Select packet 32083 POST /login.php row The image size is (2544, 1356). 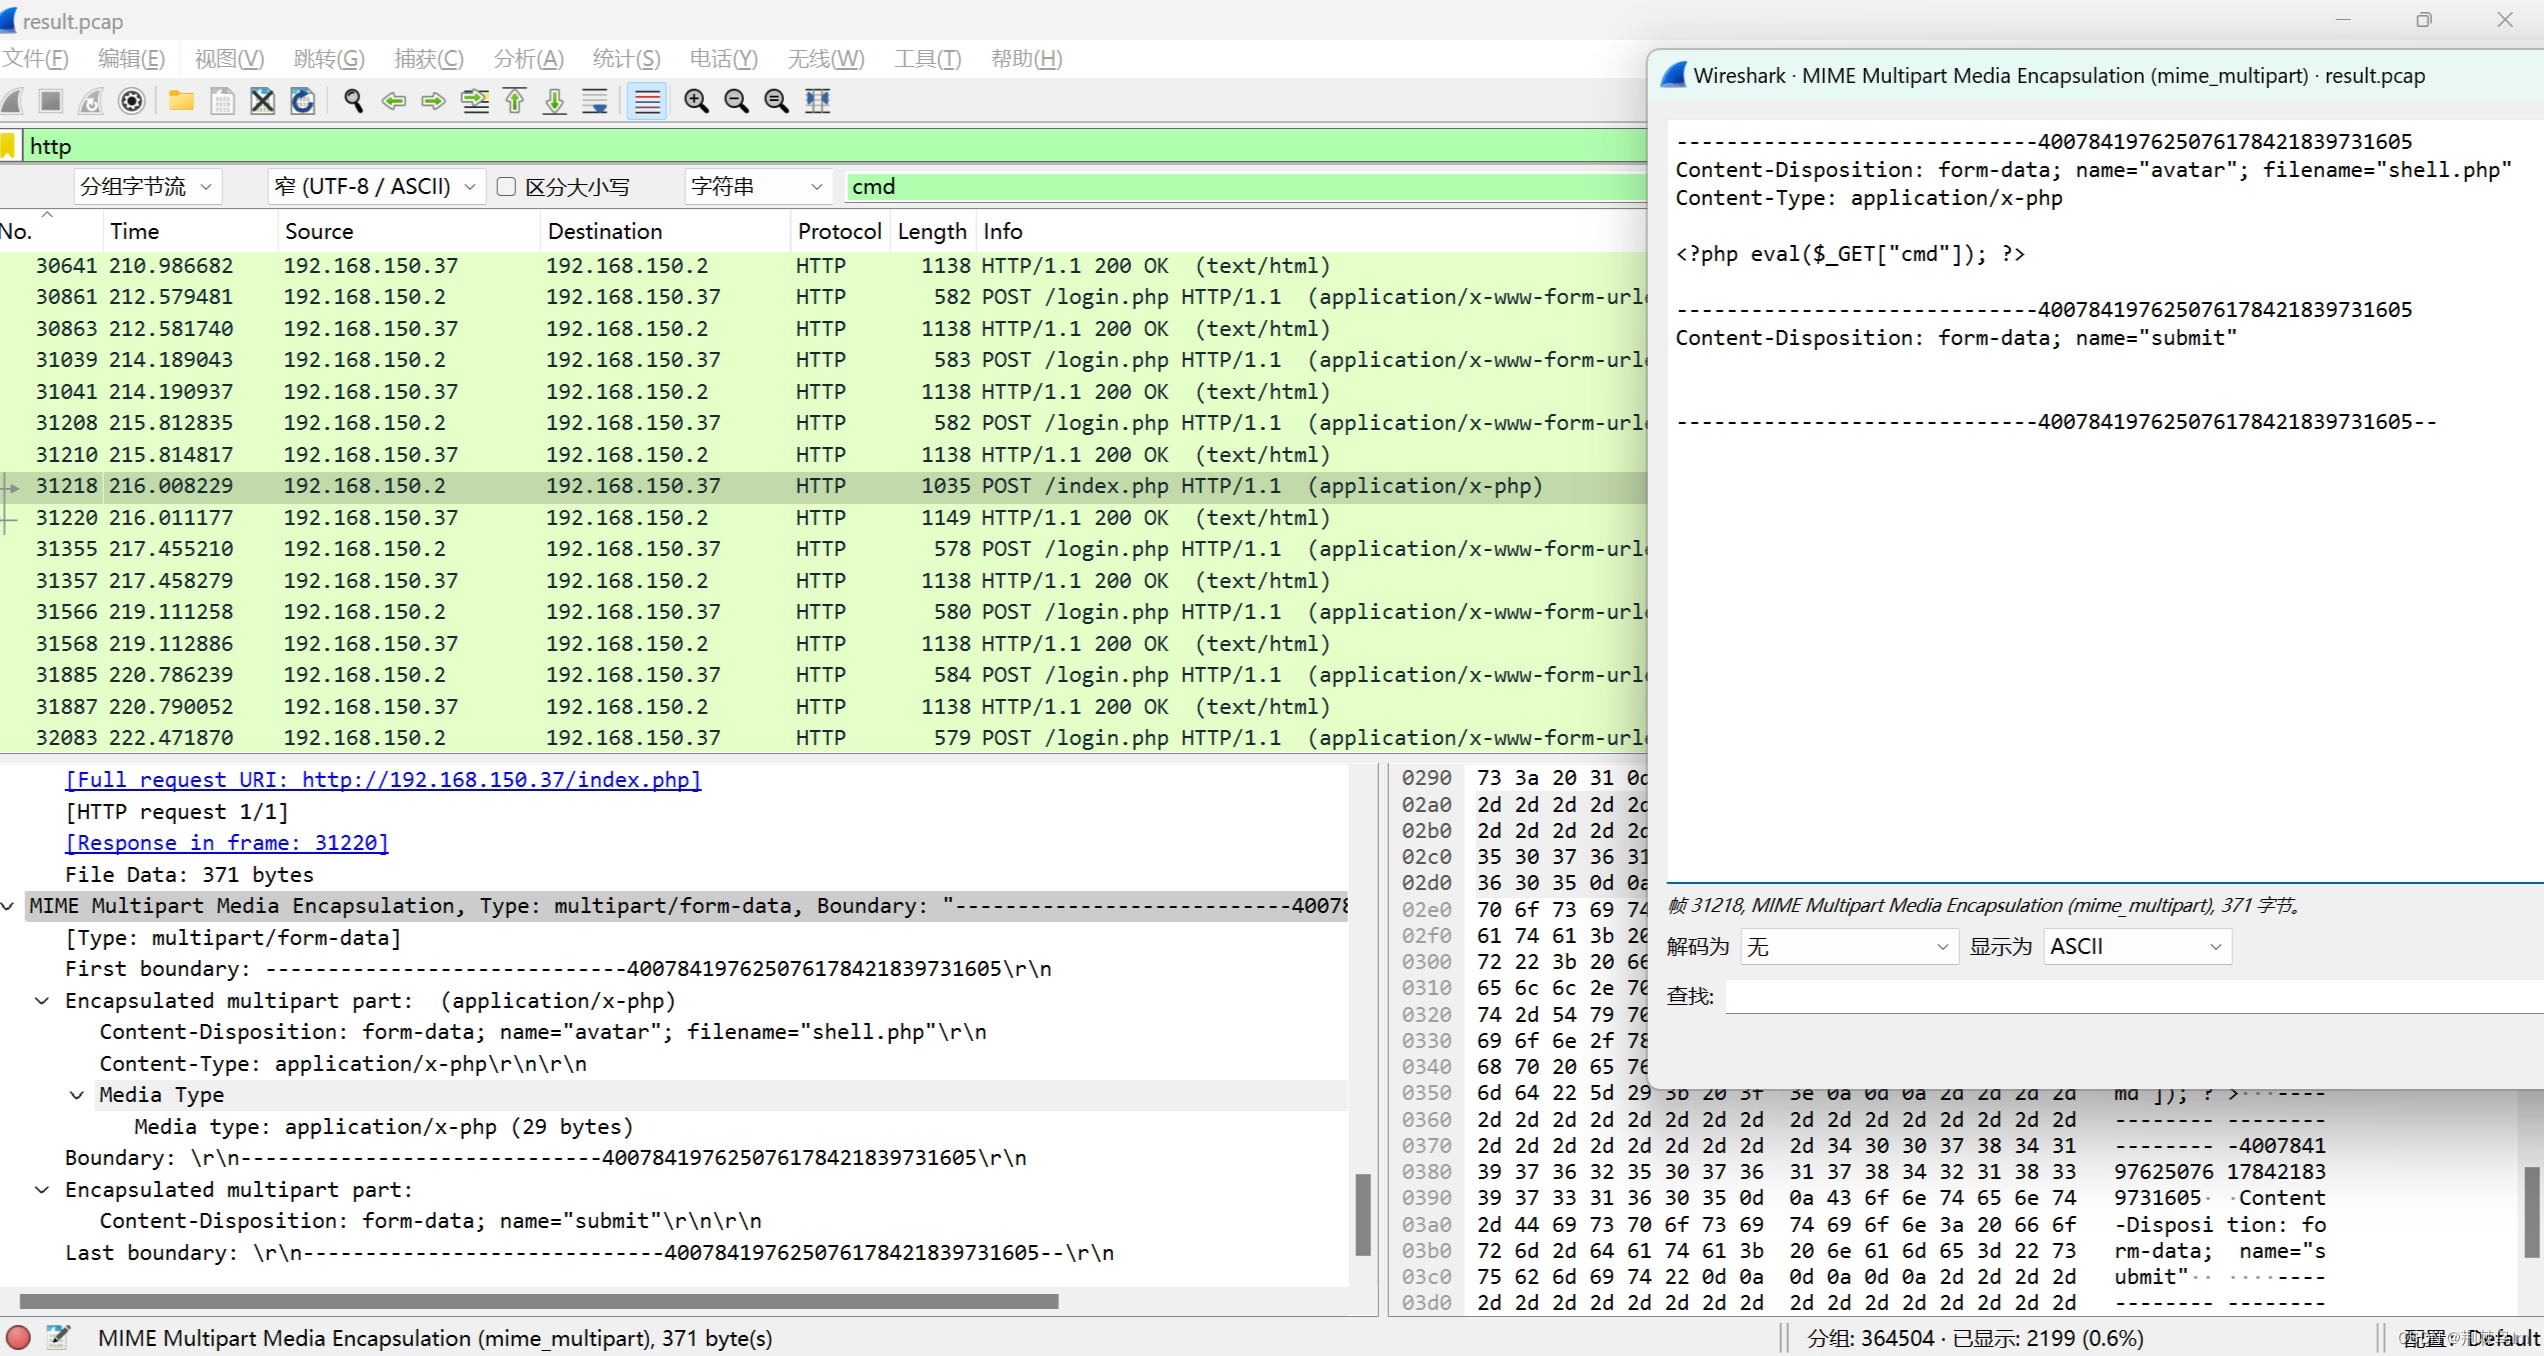[x=823, y=738]
